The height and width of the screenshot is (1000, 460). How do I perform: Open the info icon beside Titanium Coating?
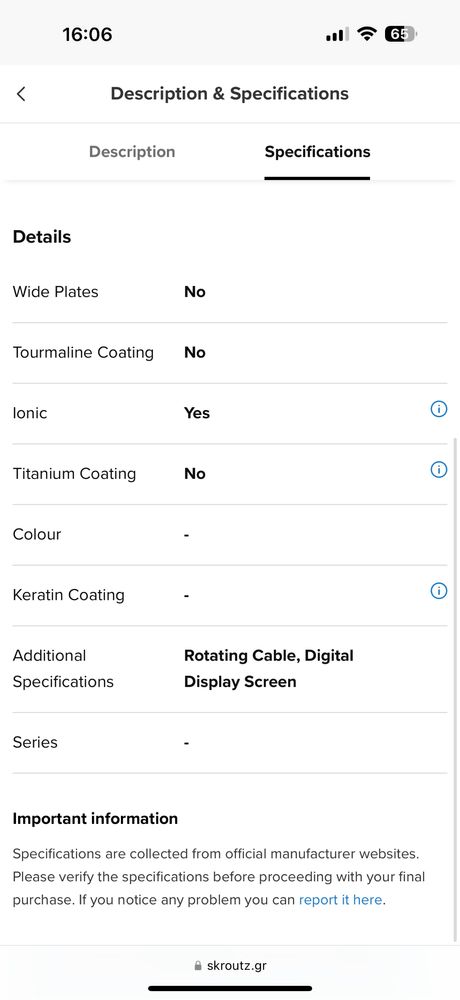(439, 470)
